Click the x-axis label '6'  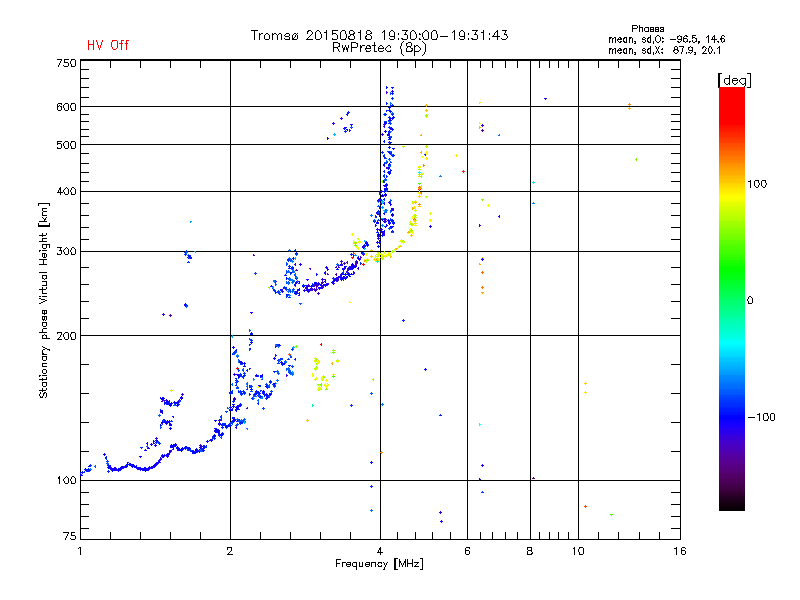[467, 551]
